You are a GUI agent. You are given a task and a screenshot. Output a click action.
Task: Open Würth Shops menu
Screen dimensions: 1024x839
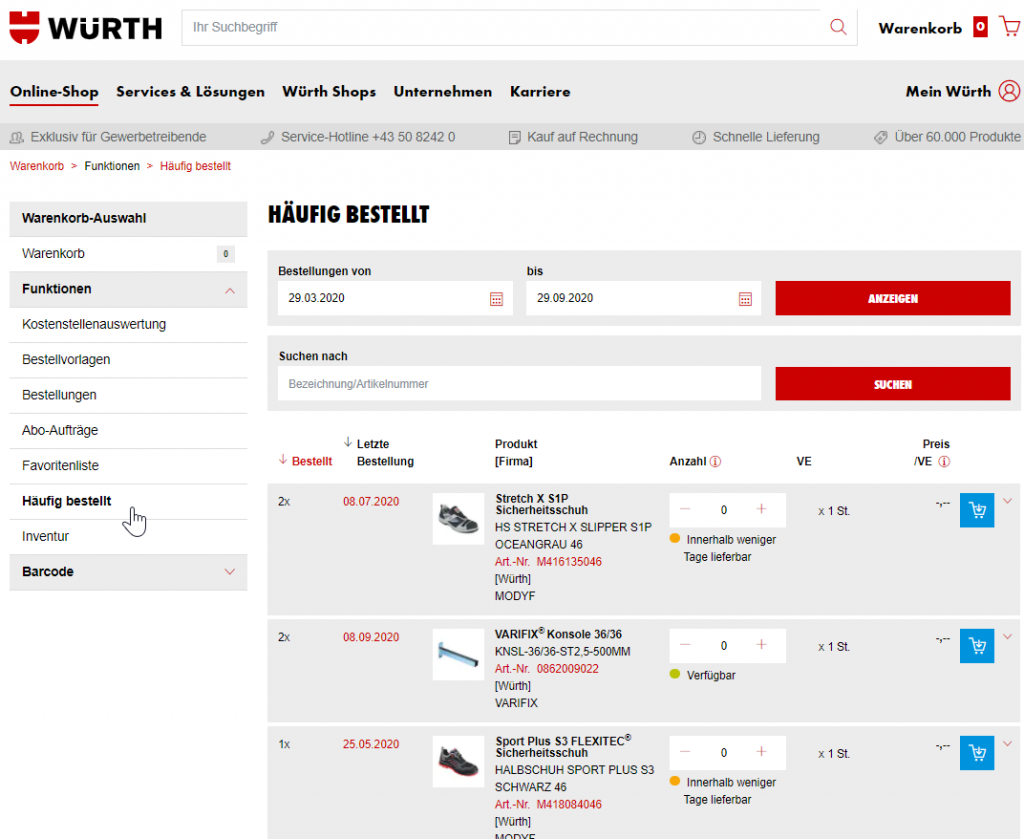coord(329,92)
